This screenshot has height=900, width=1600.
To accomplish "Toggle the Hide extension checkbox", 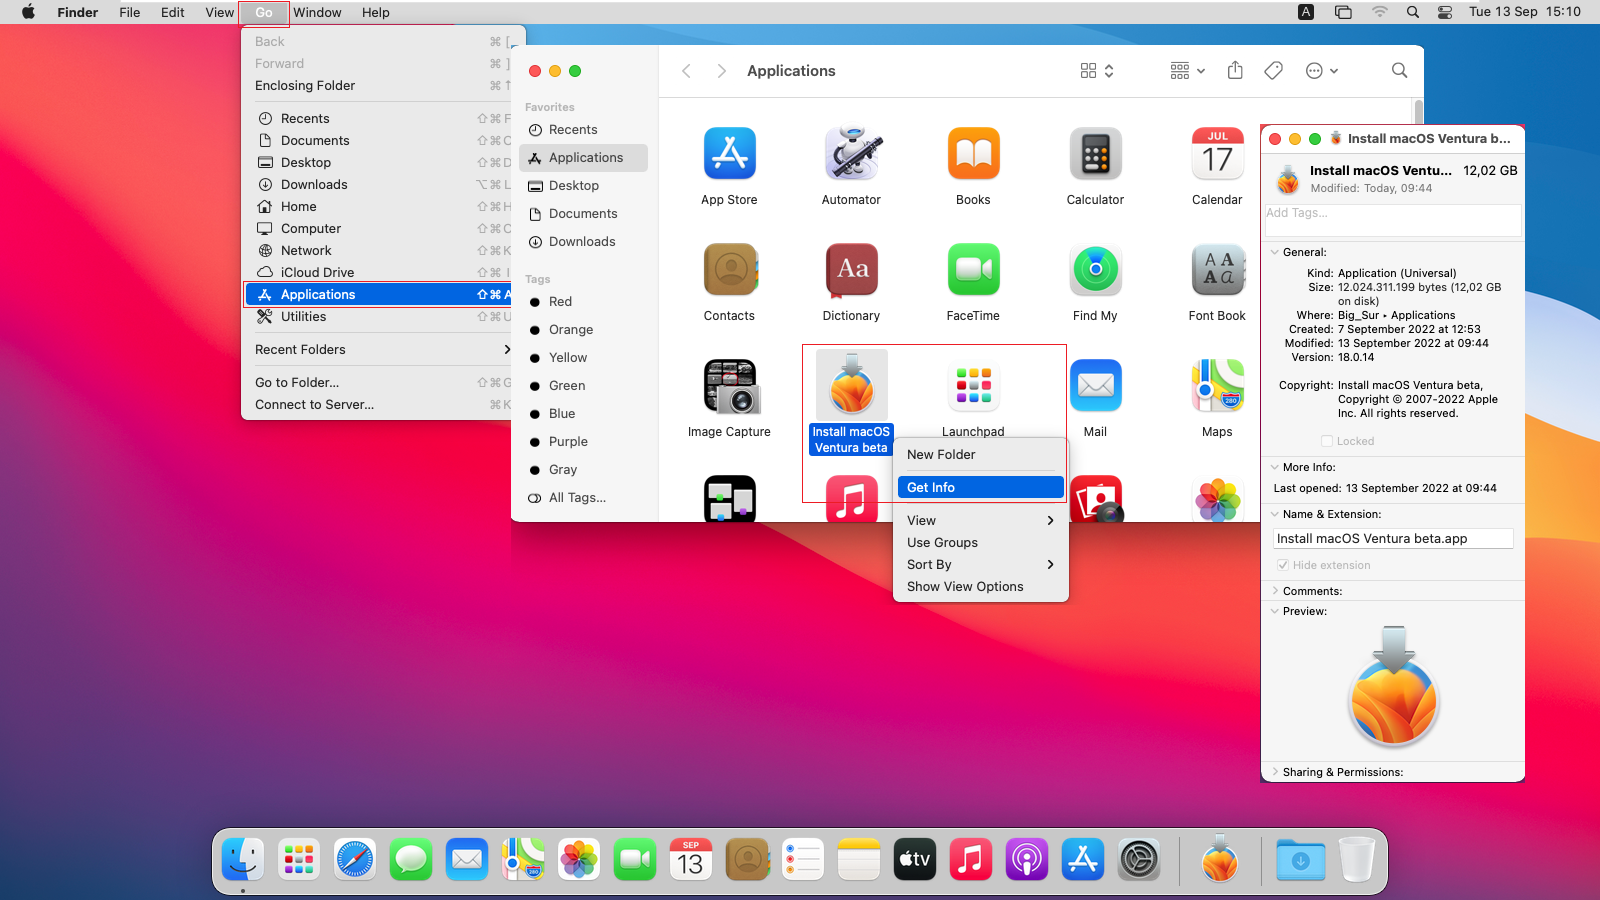I will (1283, 565).
